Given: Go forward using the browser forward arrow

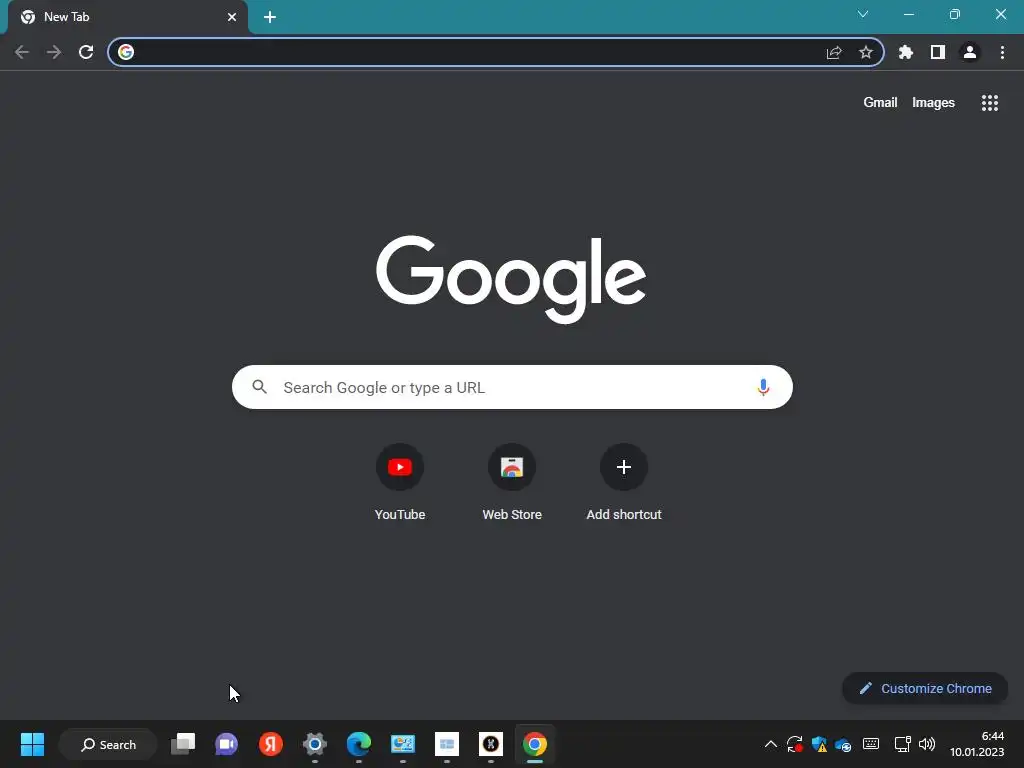Looking at the screenshot, I should pyautogui.click(x=54, y=52).
